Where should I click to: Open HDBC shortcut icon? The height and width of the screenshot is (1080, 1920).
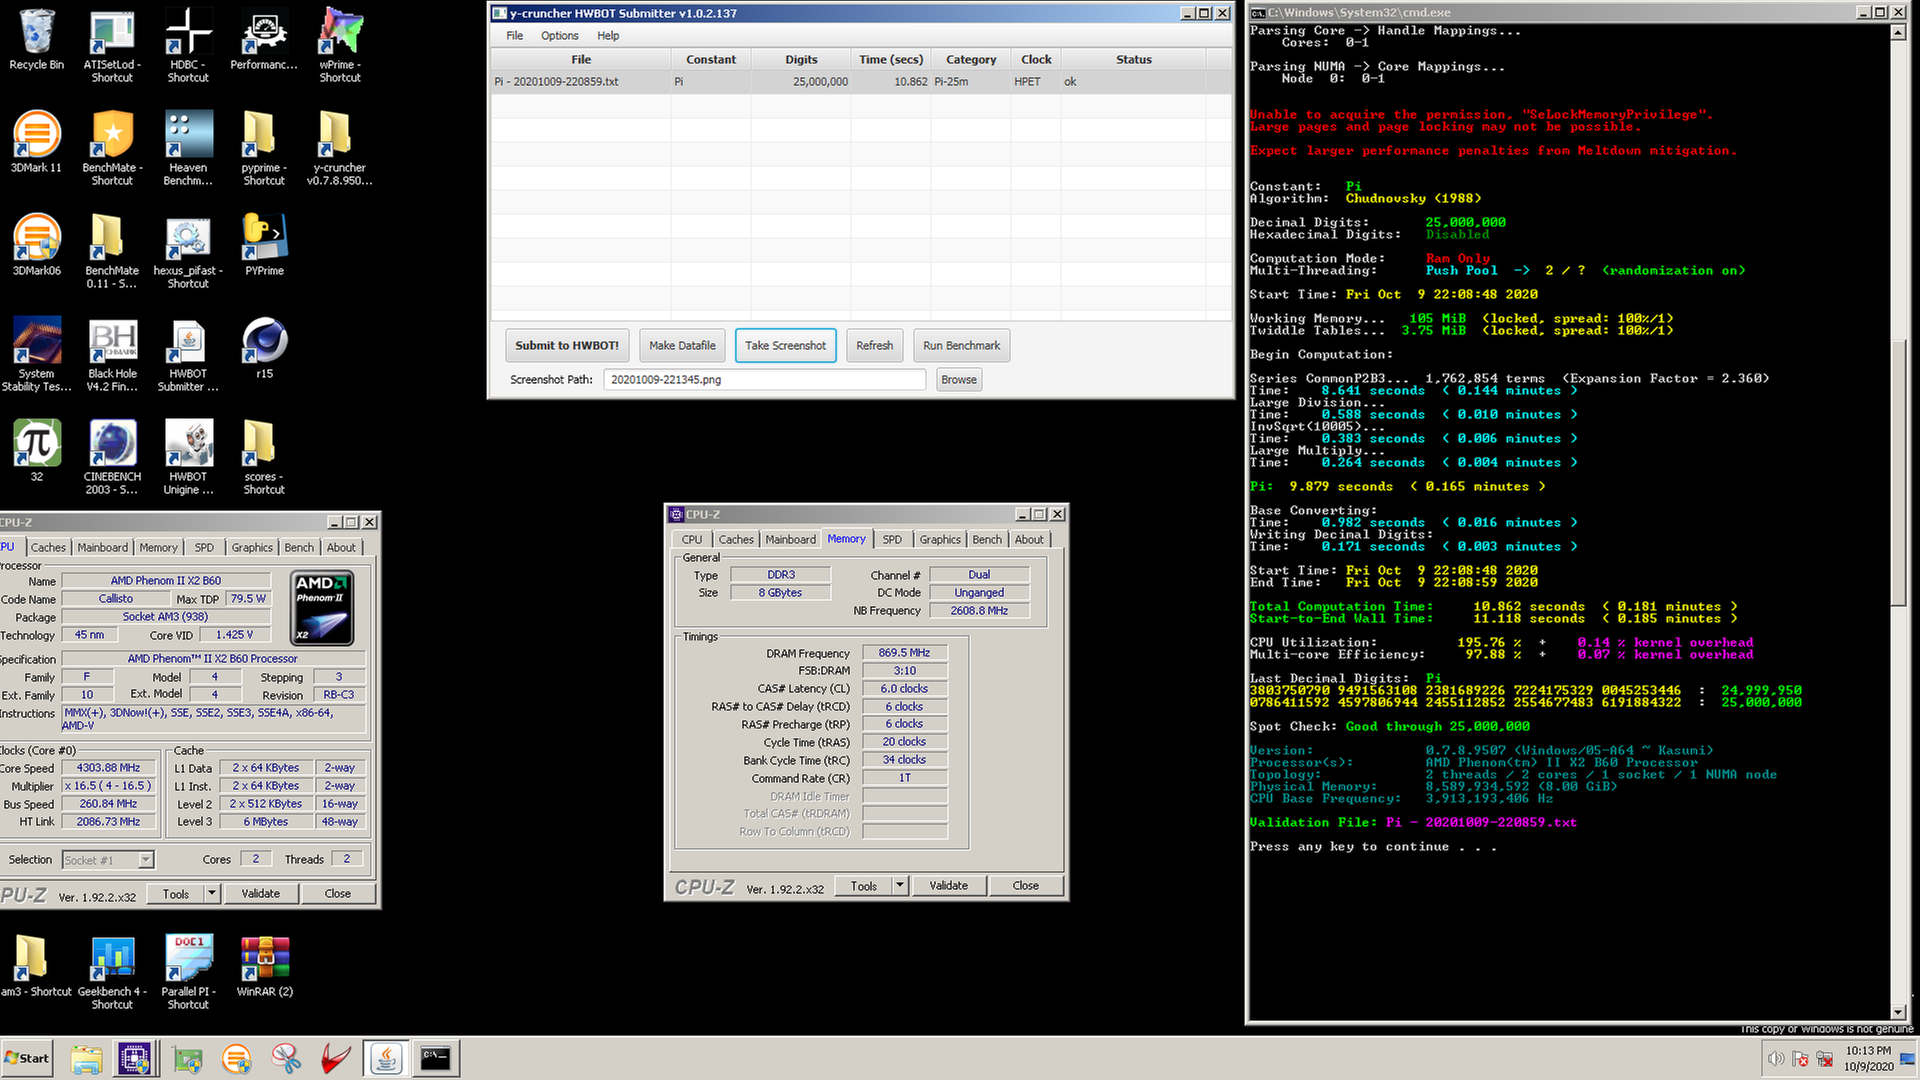[188, 45]
